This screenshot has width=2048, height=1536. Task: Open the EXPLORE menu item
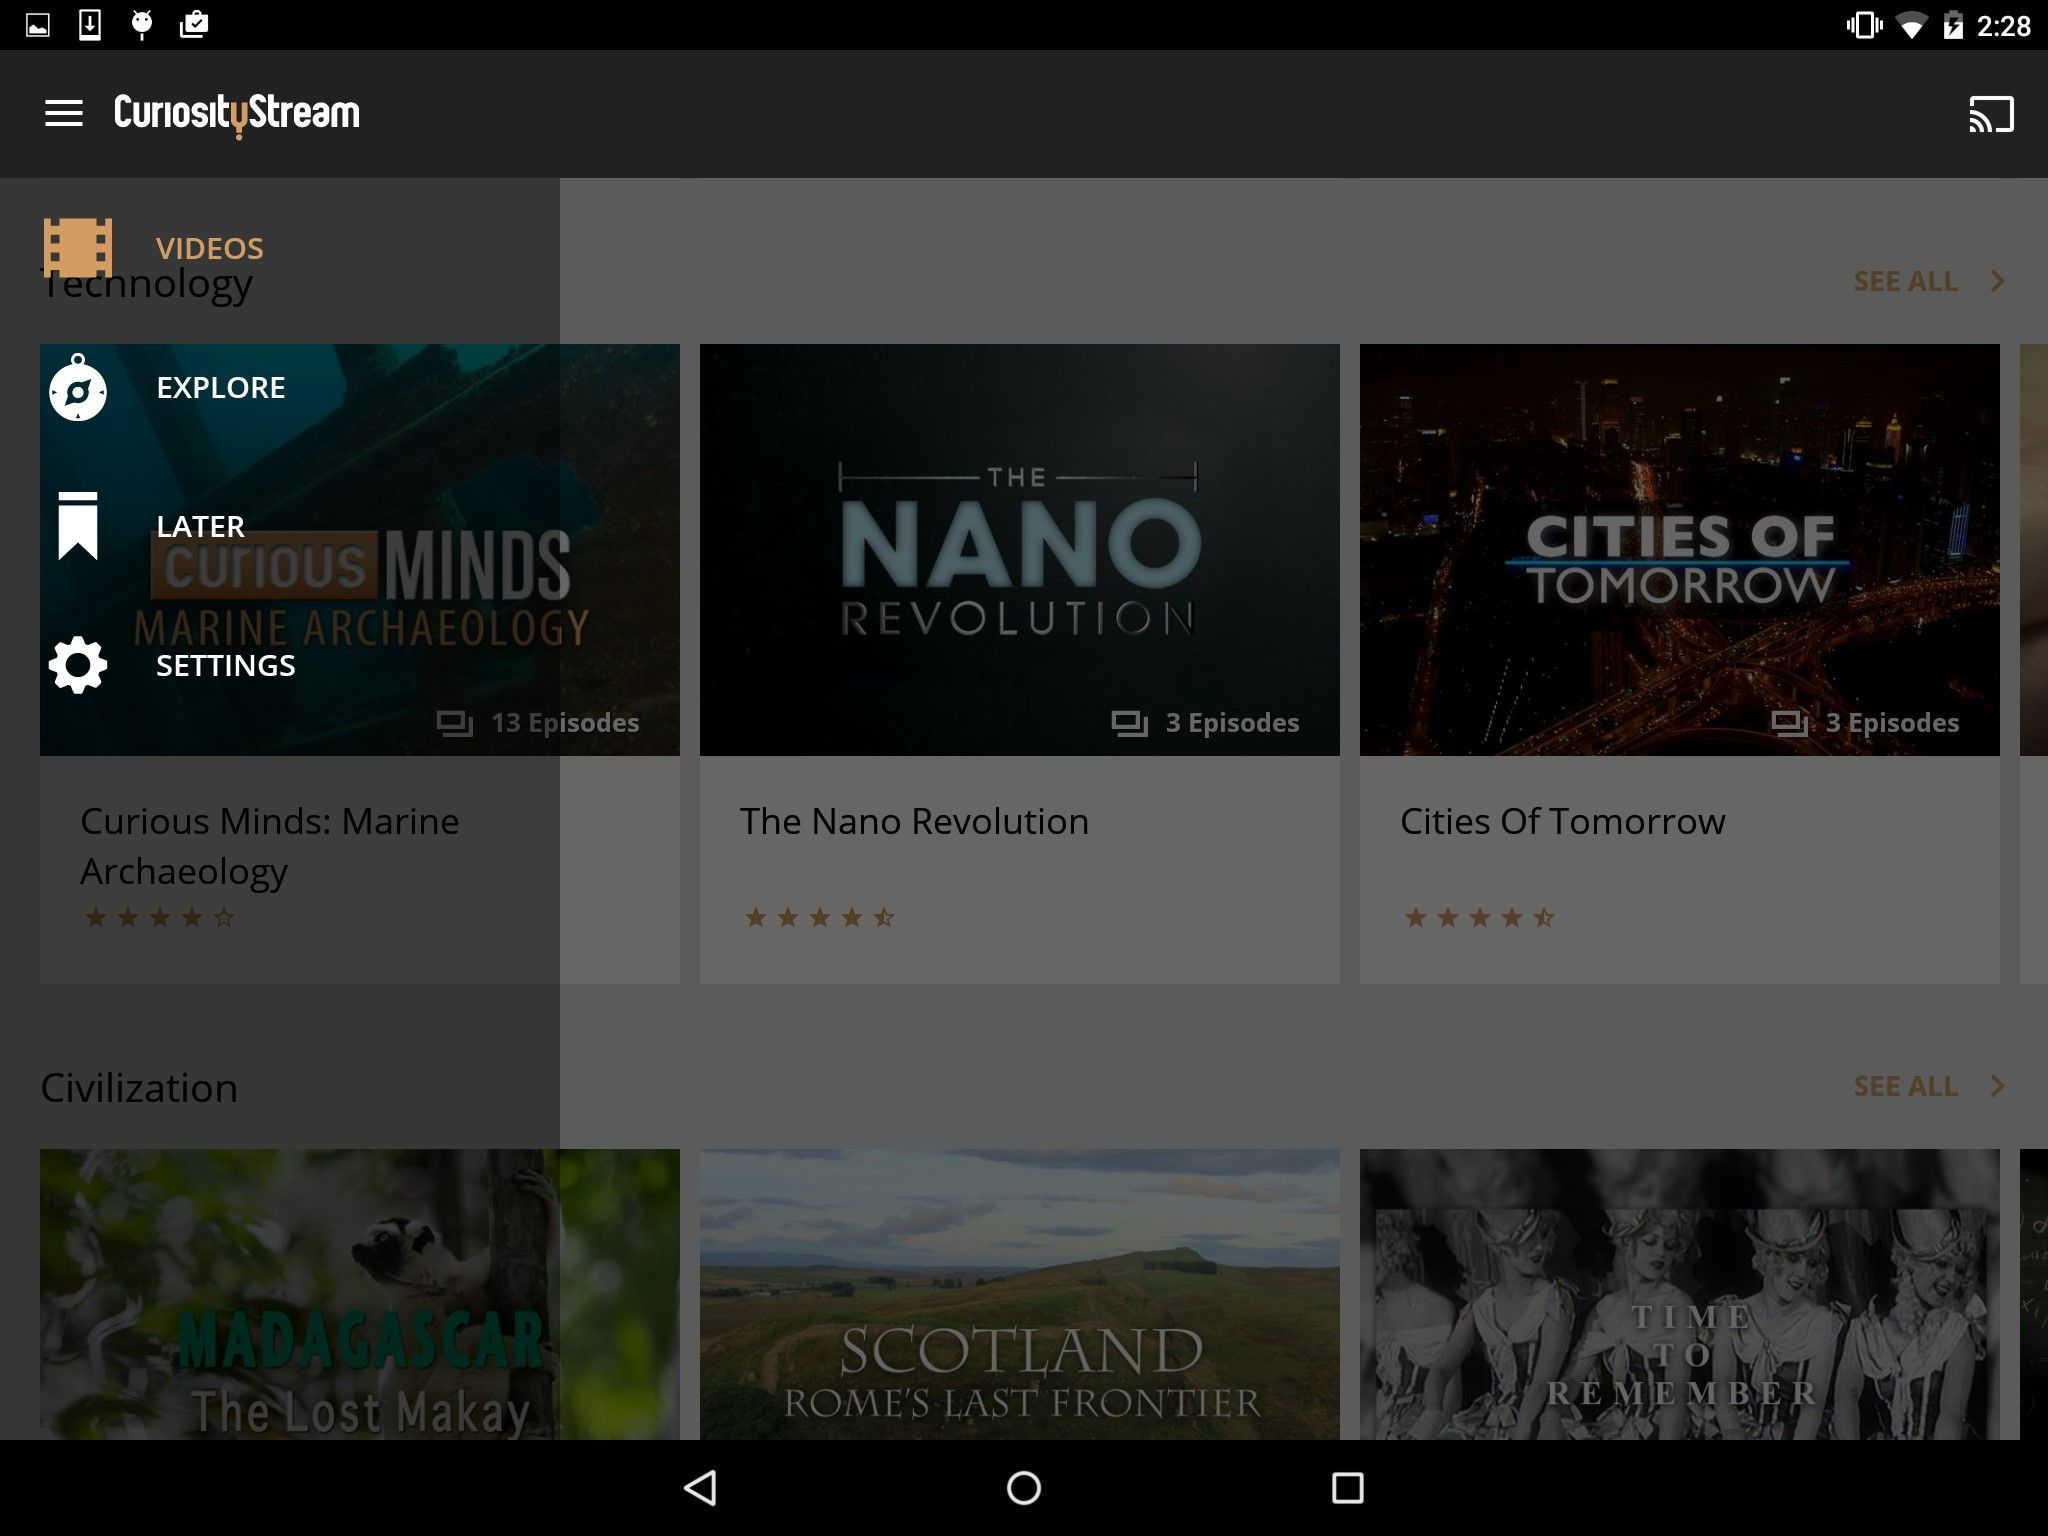click(x=221, y=387)
